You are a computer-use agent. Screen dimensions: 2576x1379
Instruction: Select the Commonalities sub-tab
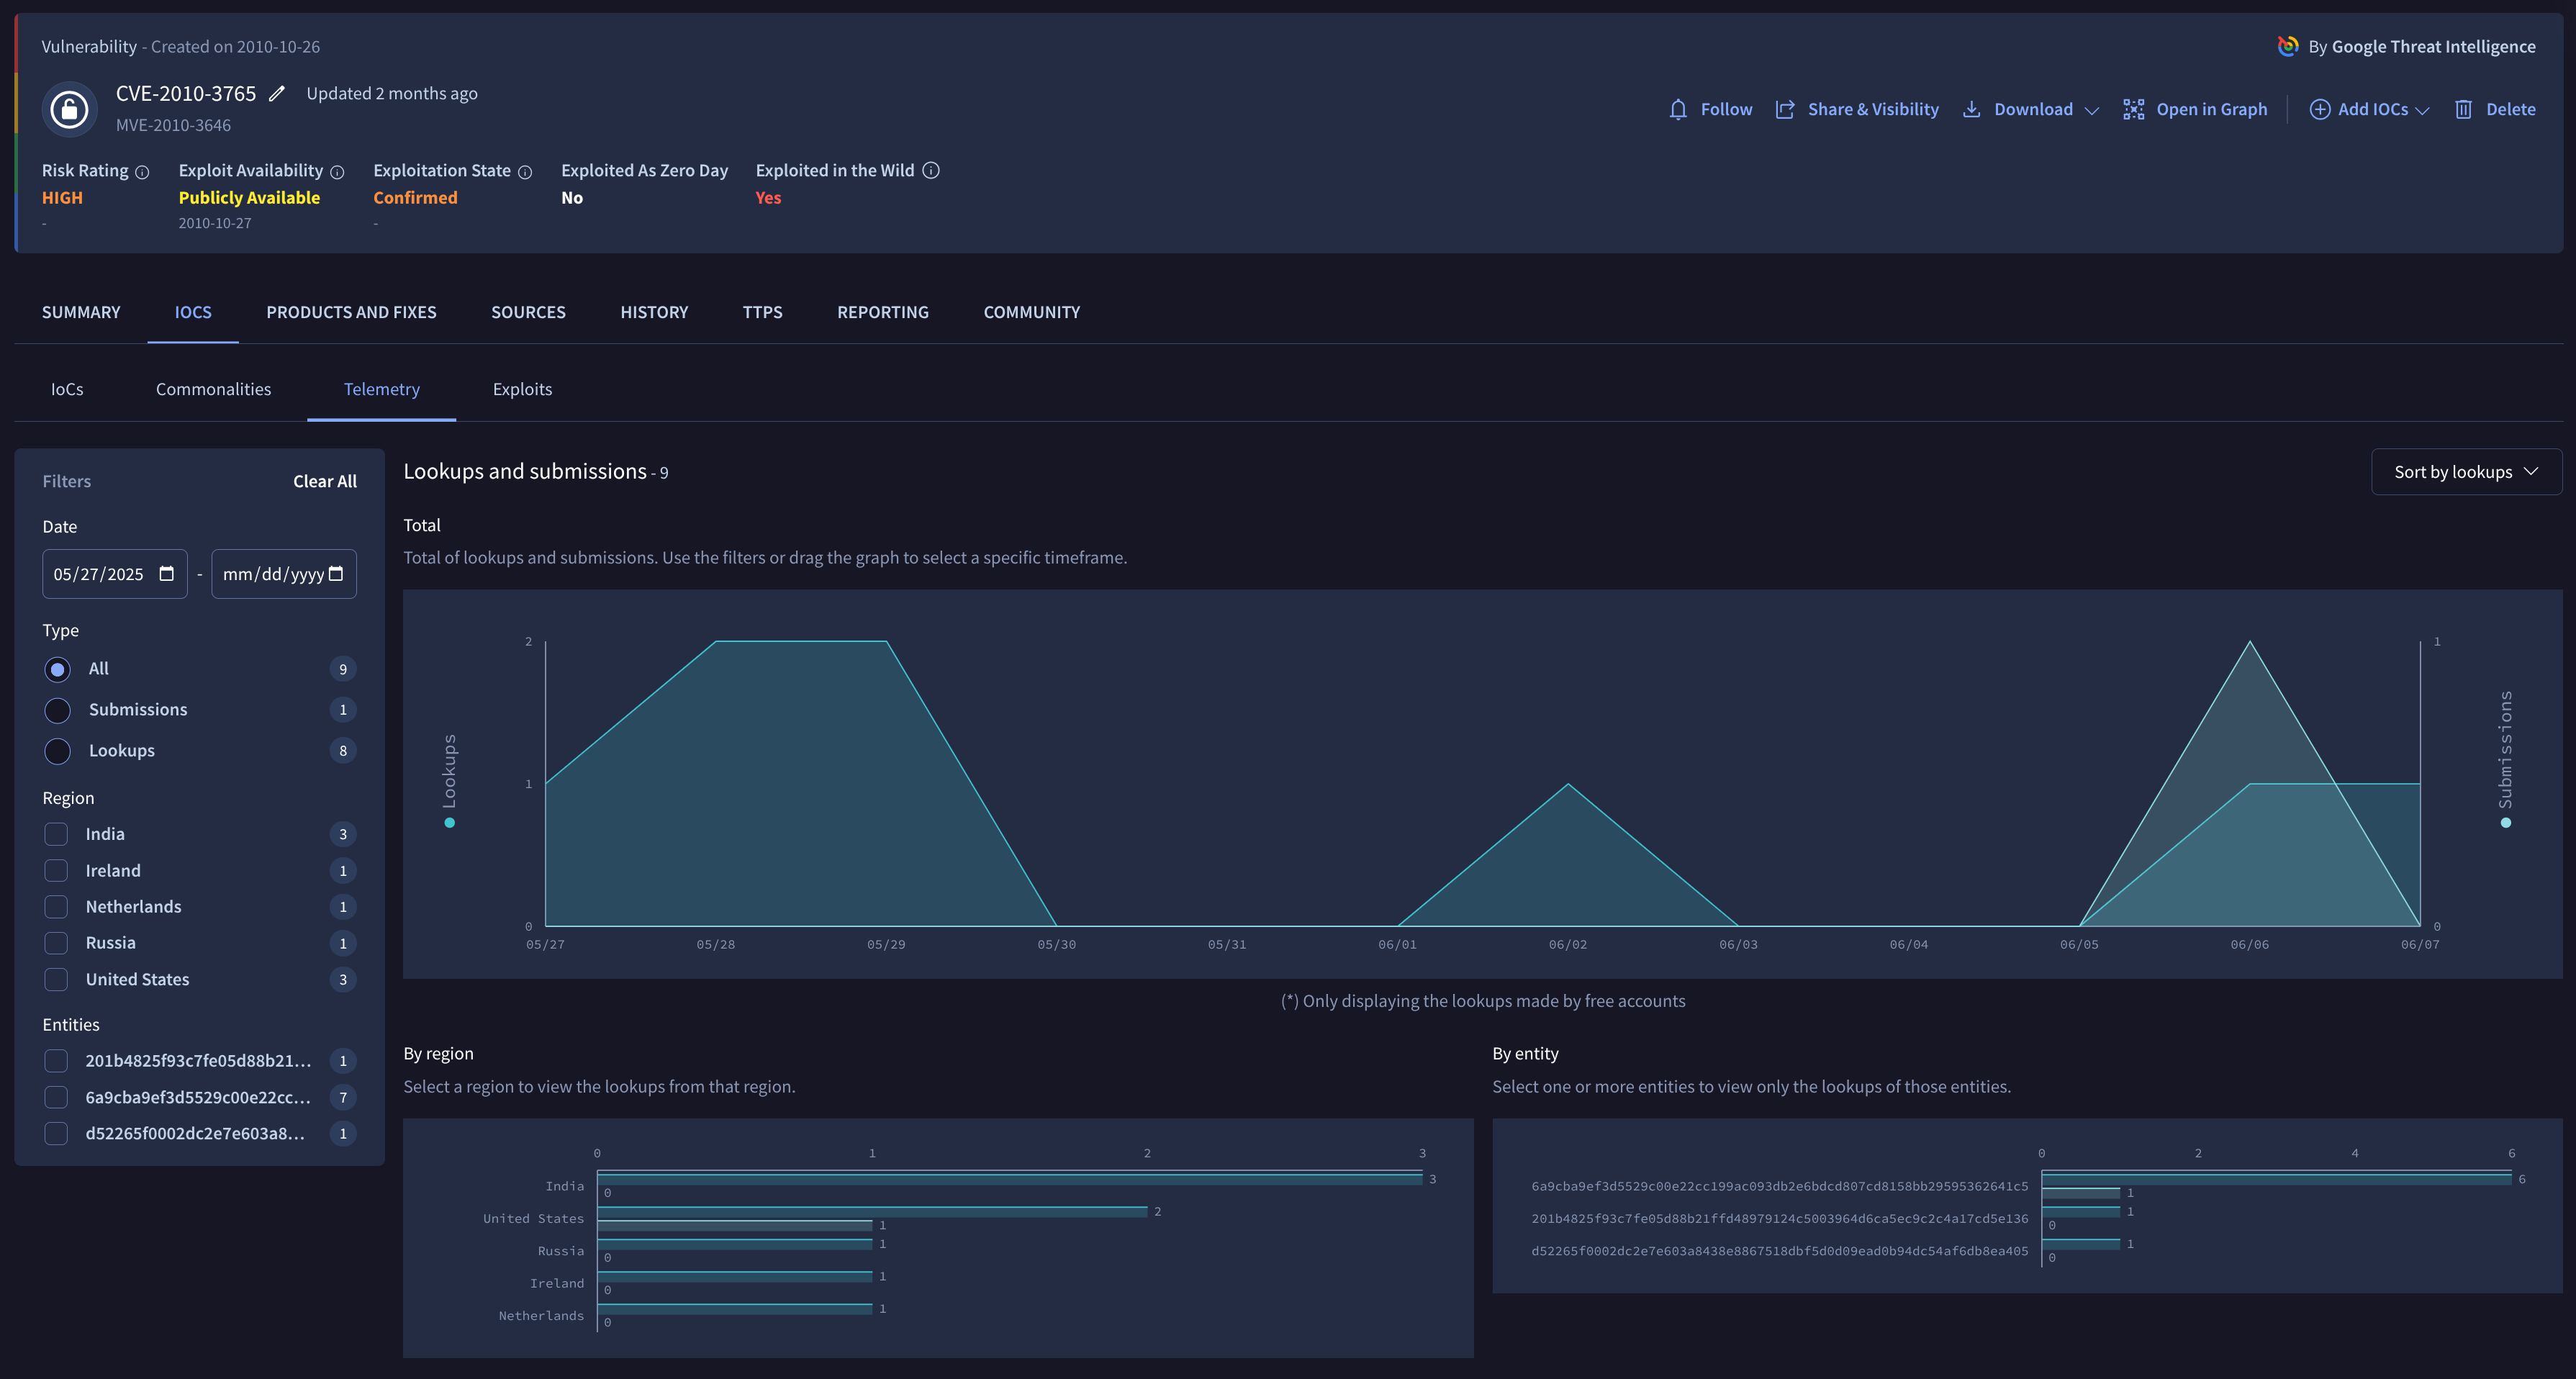click(x=213, y=389)
